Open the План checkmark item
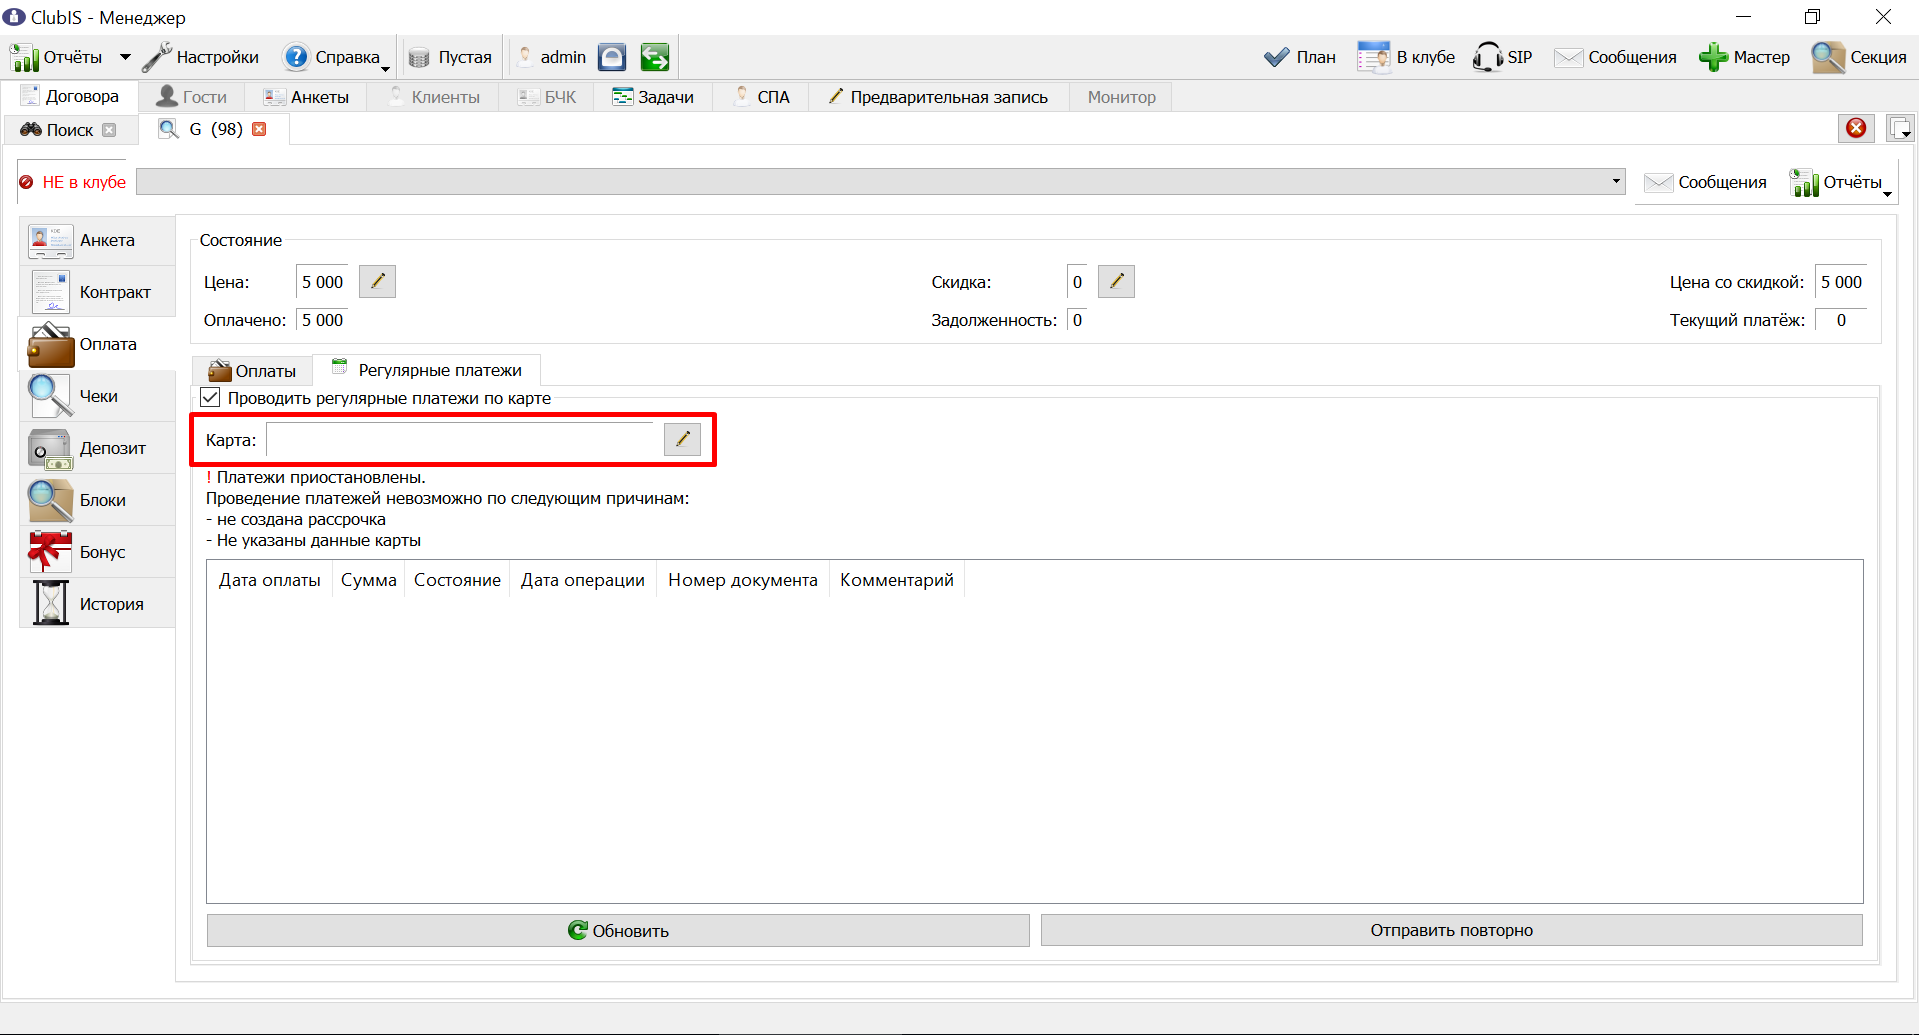This screenshot has width=1919, height=1035. pos(1299,57)
